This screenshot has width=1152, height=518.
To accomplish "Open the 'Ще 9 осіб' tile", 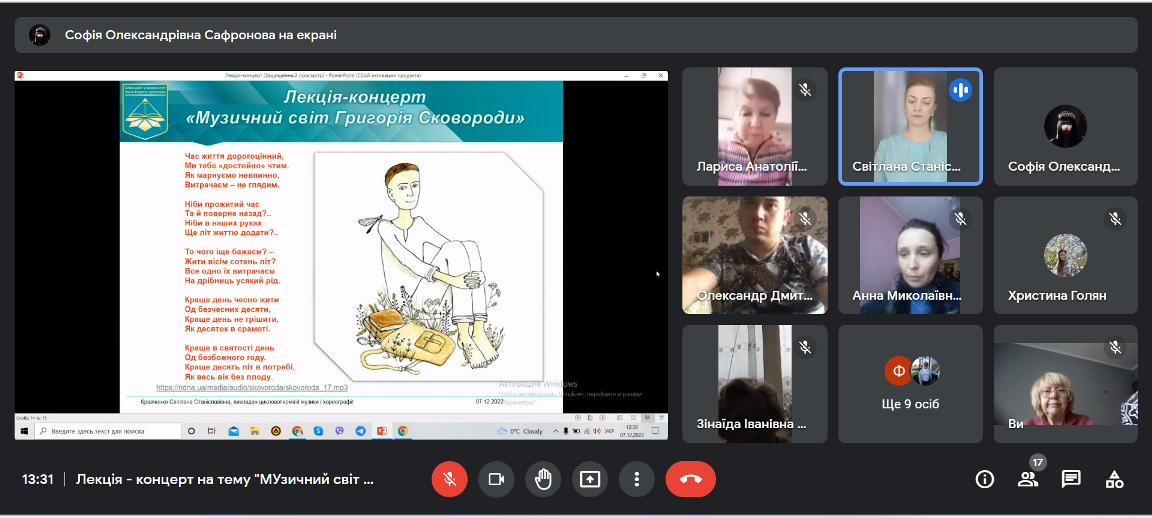I will [910, 384].
